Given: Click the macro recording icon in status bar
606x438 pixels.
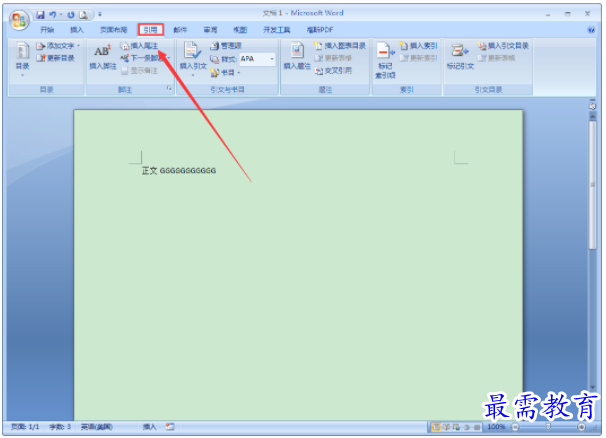Looking at the screenshot, I should (170, 427).
